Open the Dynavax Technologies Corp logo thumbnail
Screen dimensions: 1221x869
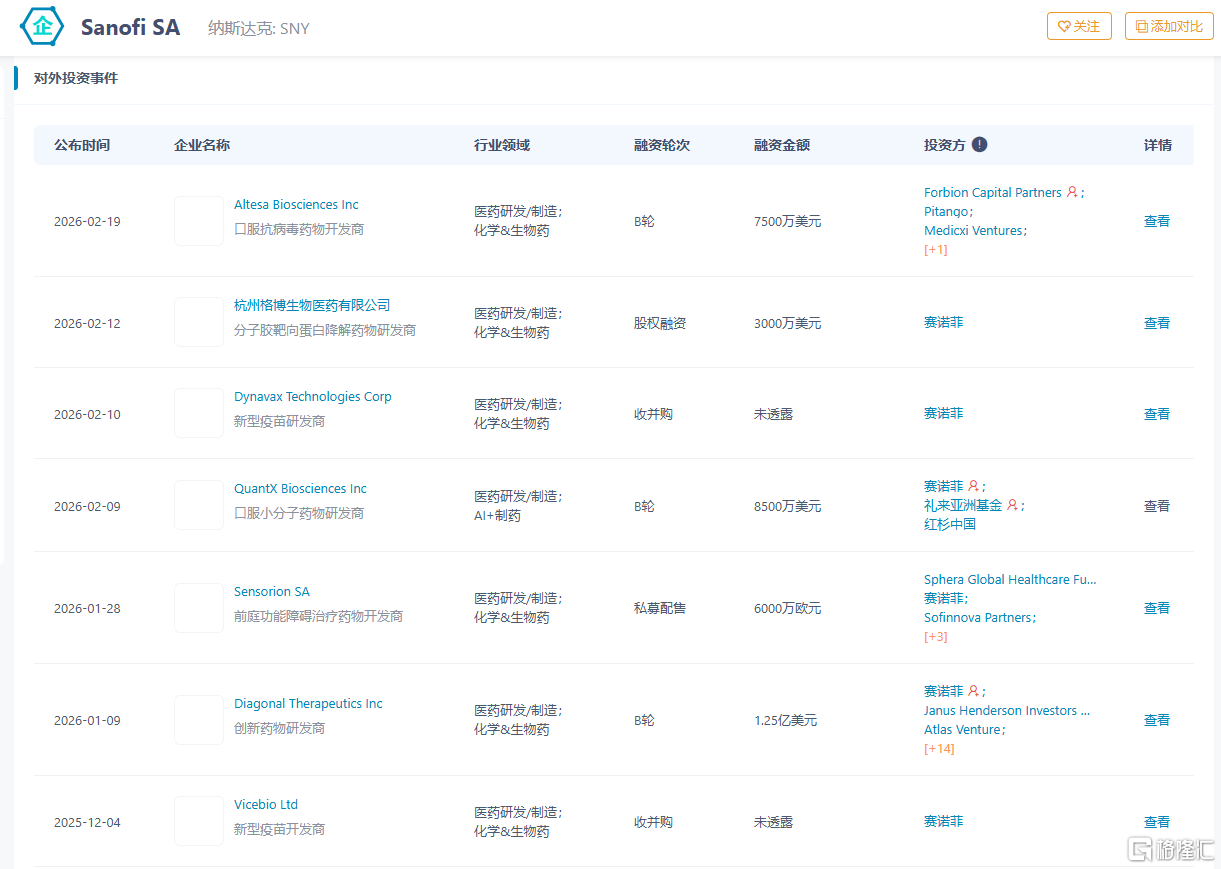point(199,413)
